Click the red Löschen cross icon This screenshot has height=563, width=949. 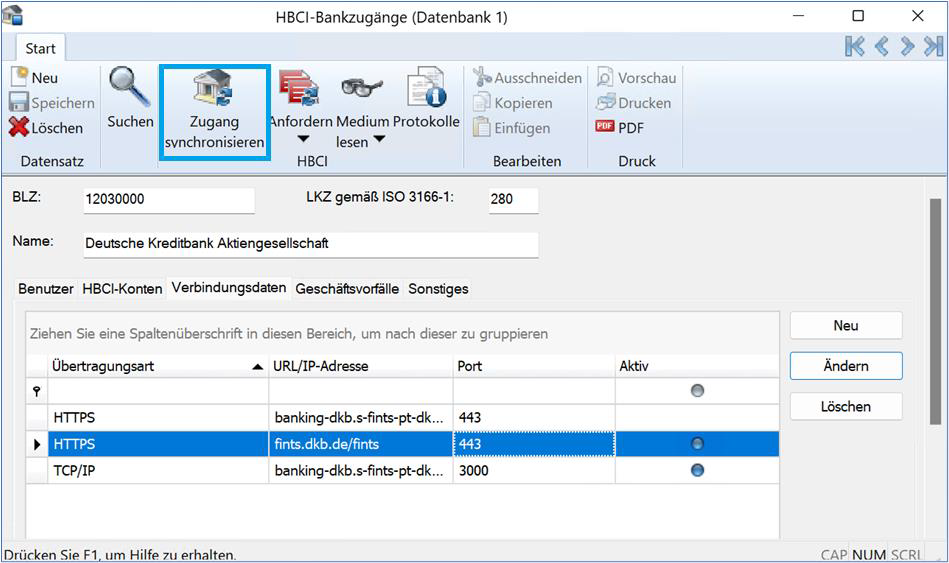tap(19, 127)
